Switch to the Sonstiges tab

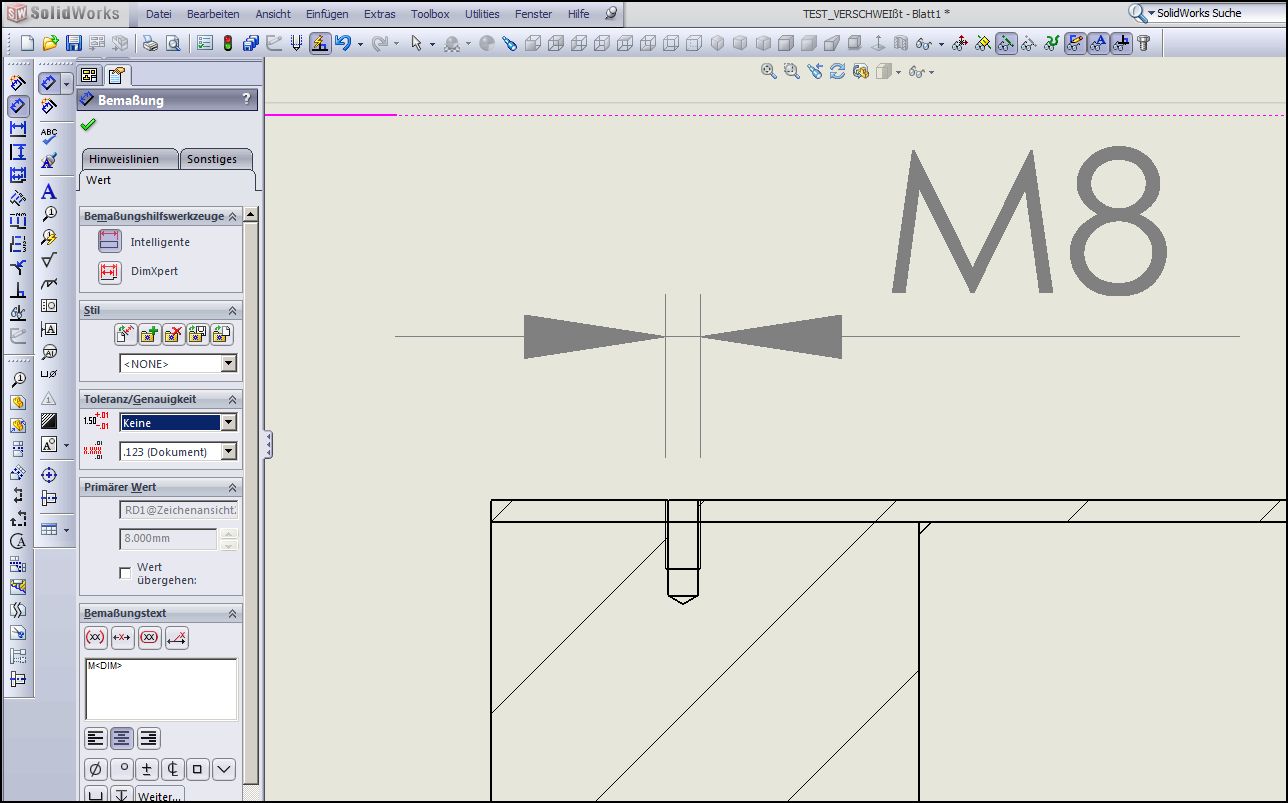click(212, 159)
